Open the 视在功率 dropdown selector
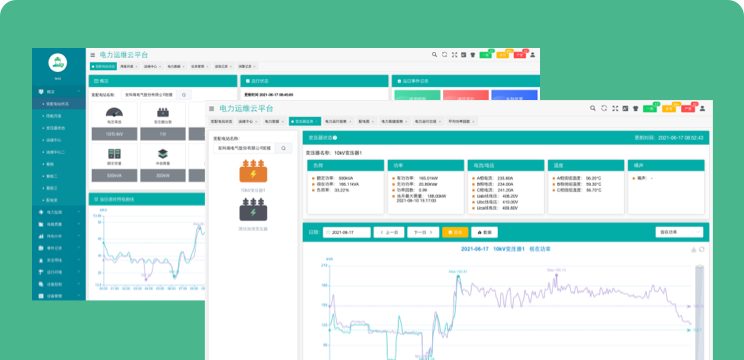Image resolution: width=744 pixels, height=360 pixels. click(679, 232)
